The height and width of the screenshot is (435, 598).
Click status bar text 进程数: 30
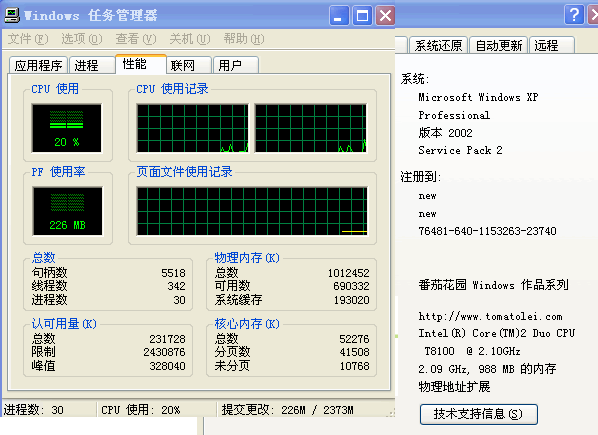point(34,410)
